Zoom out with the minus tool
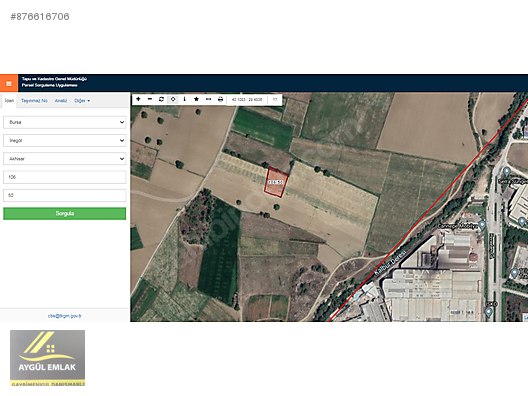528x396 pixels. [x=150, y=99]
